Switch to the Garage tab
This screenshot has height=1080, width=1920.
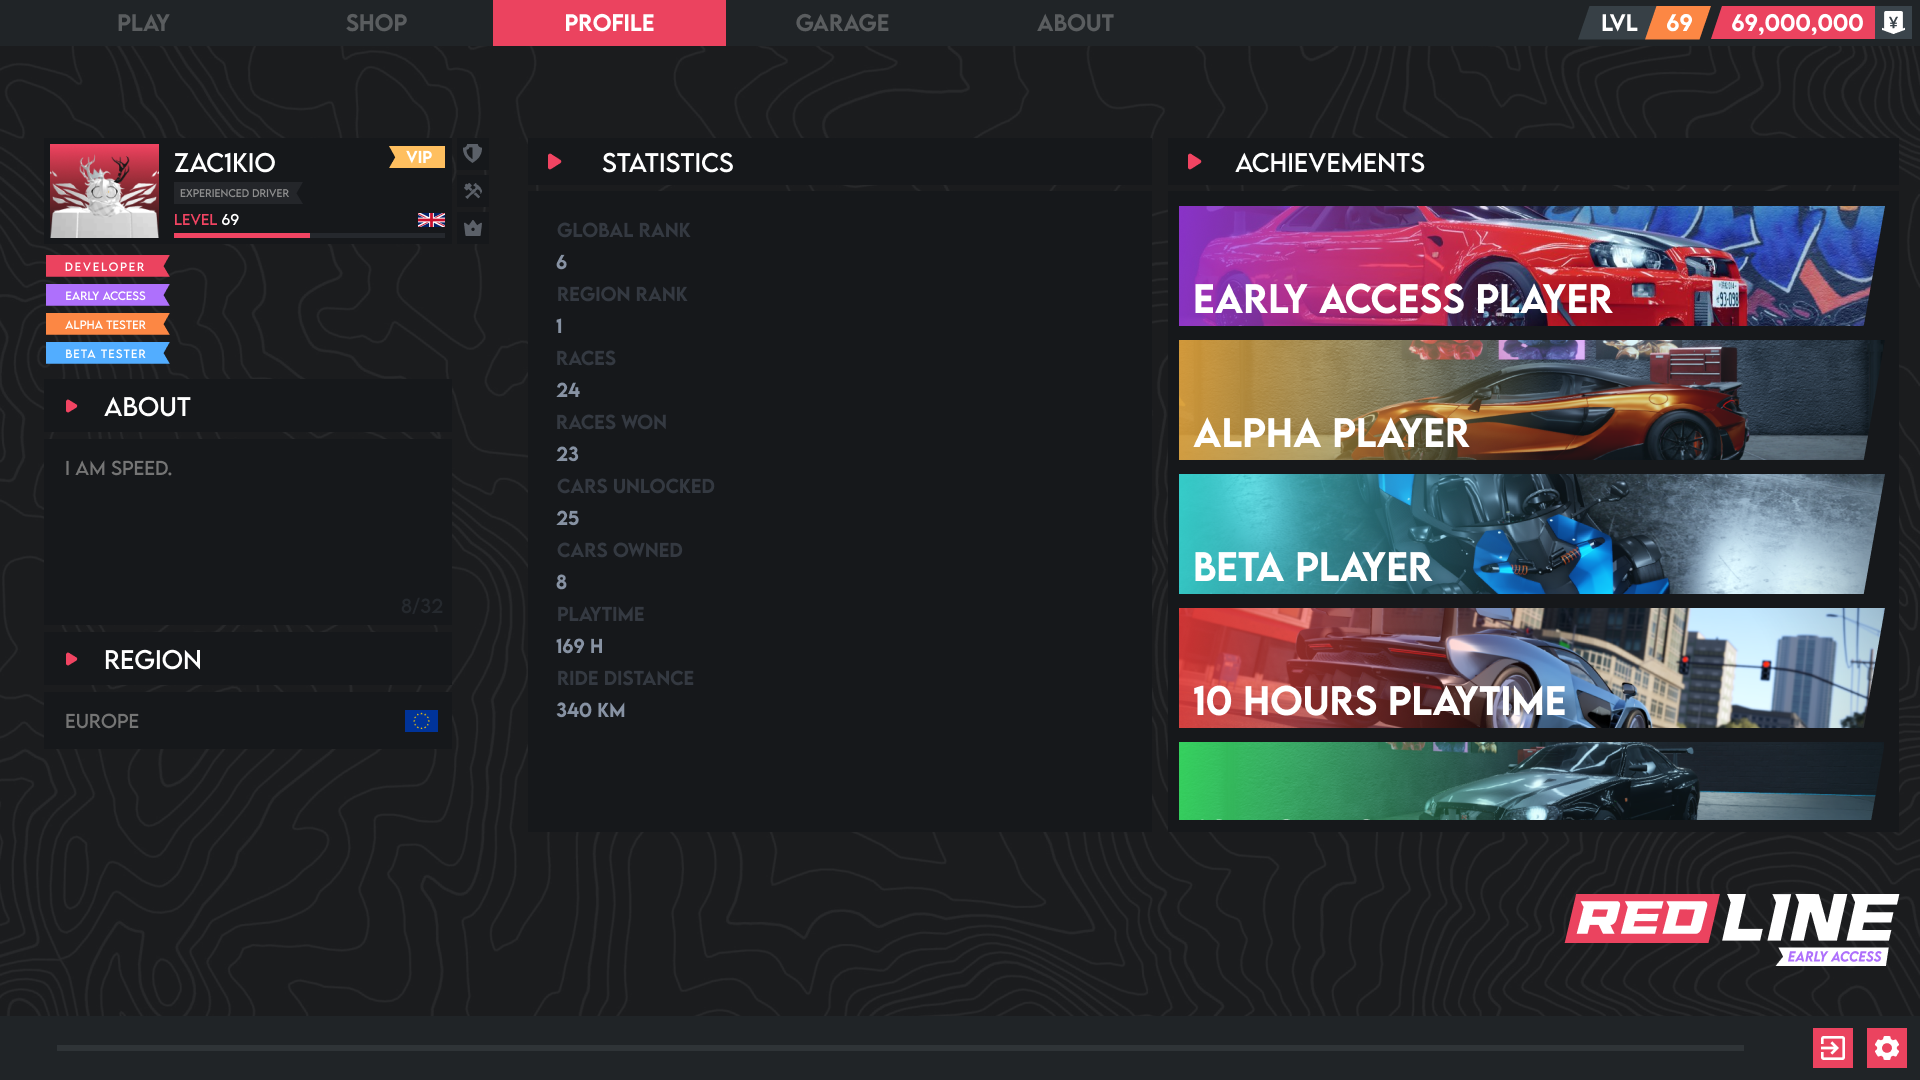click(x=842, y=23)
